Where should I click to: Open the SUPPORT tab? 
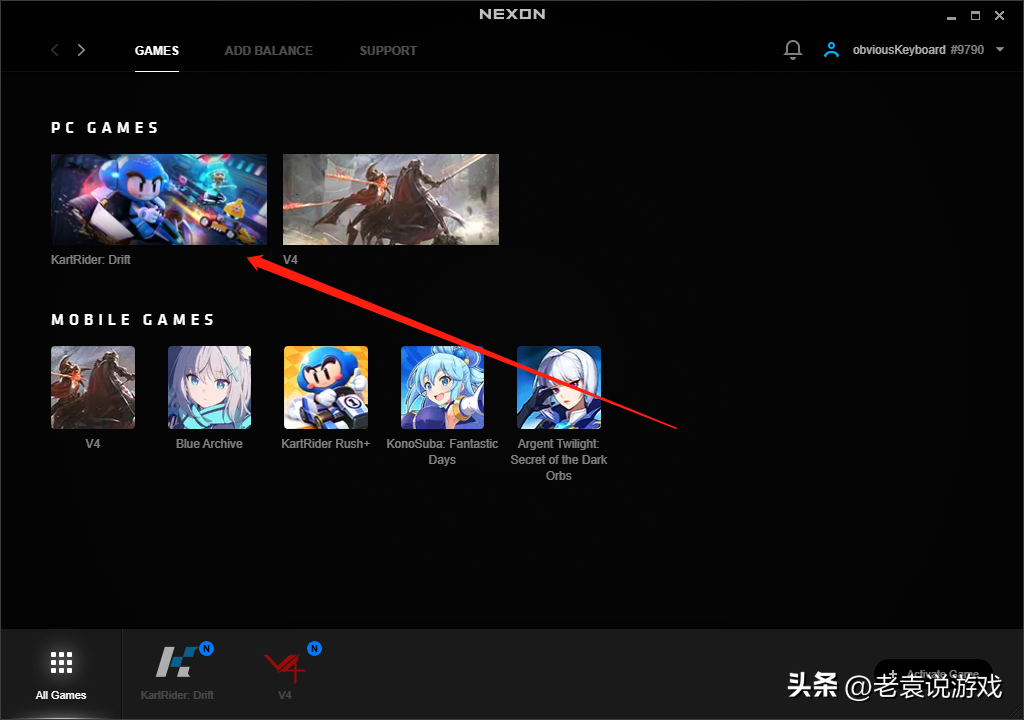click(x=388, y=50)
